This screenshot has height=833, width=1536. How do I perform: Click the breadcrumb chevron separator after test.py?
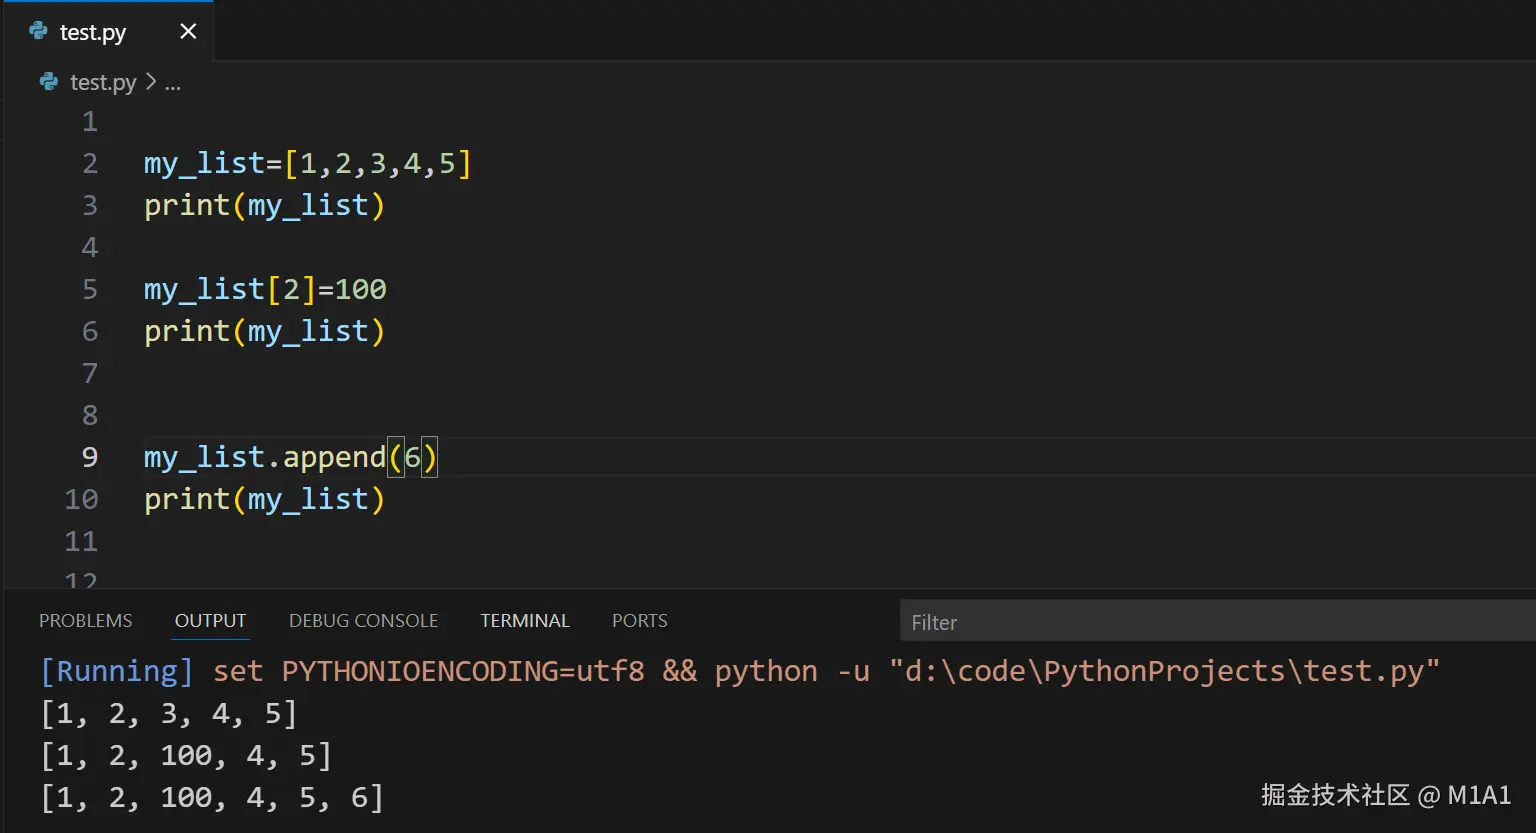point(151,82)
